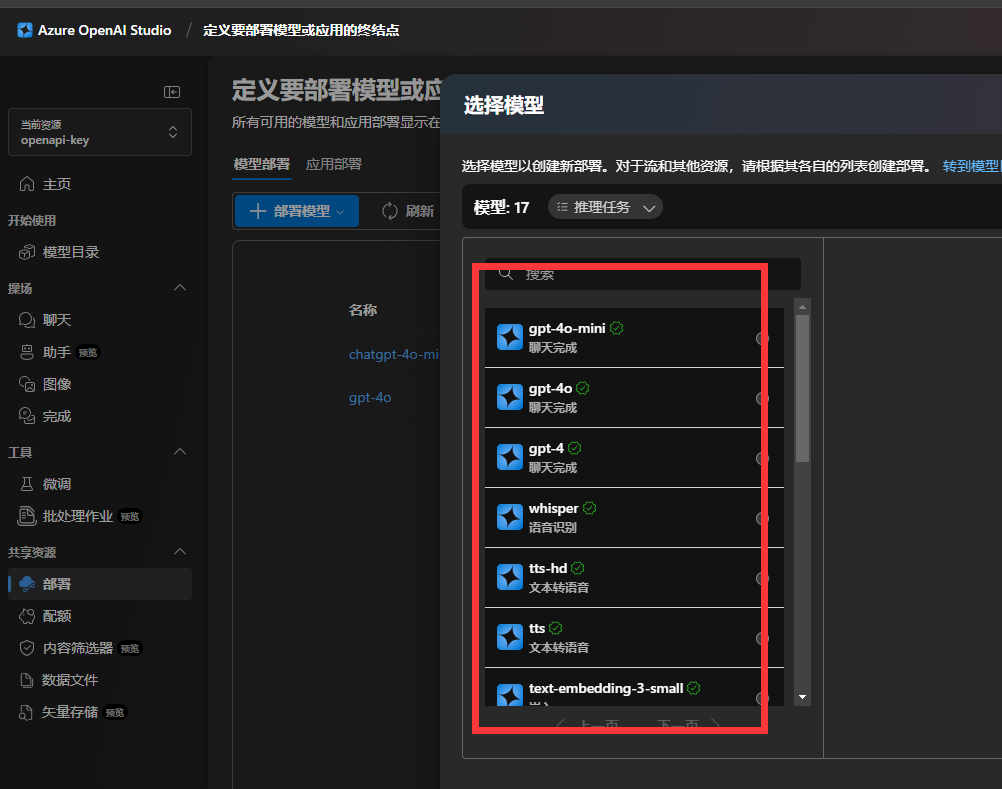1002x789 pixels.
Task: Click the cloud icon beside 部署
Action: point(27,584)
